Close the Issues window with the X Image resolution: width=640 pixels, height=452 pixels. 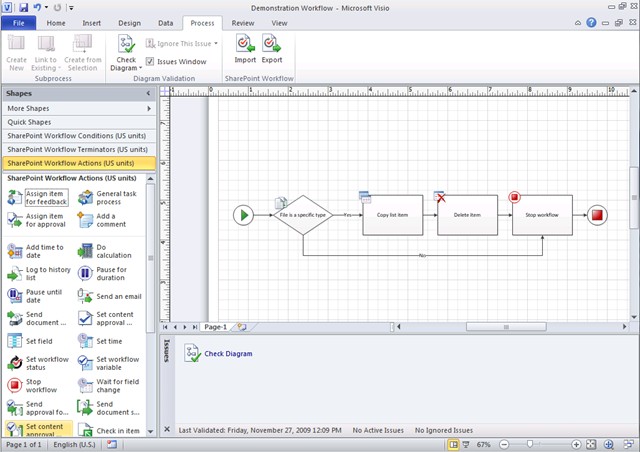(x=167, y=429)
